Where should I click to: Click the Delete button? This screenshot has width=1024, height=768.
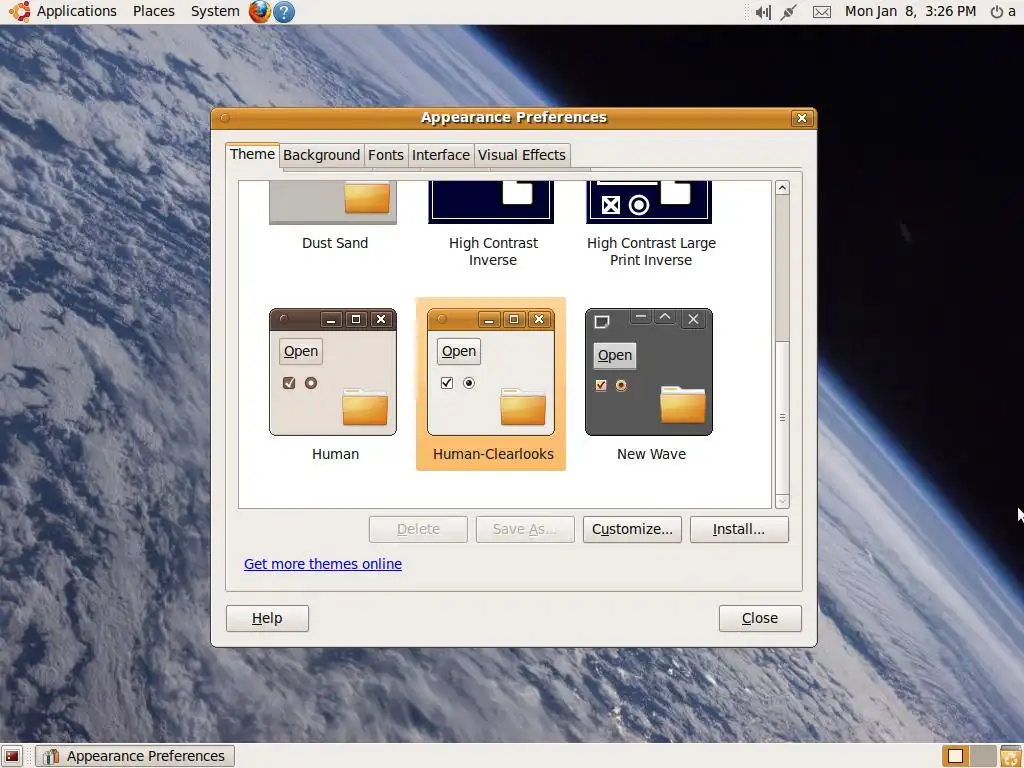[x=418, y=529]
